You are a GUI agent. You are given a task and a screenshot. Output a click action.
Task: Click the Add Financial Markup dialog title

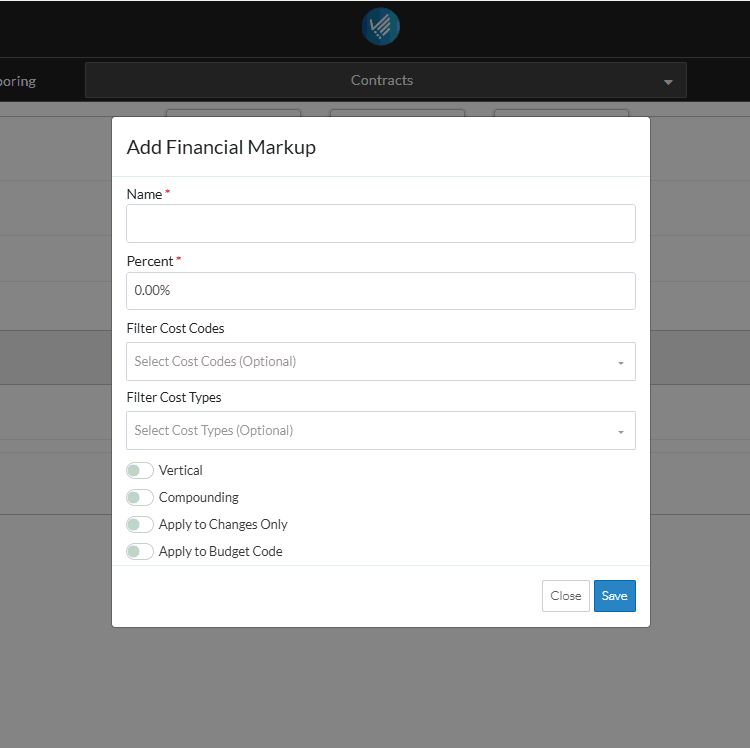(221, 147)
